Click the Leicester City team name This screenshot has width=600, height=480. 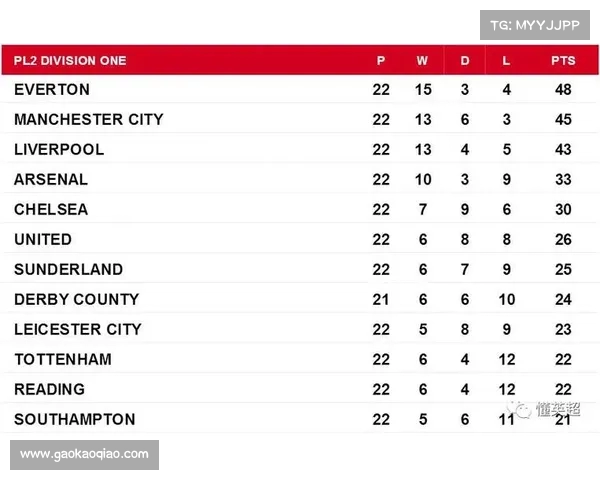pos(78,329)
